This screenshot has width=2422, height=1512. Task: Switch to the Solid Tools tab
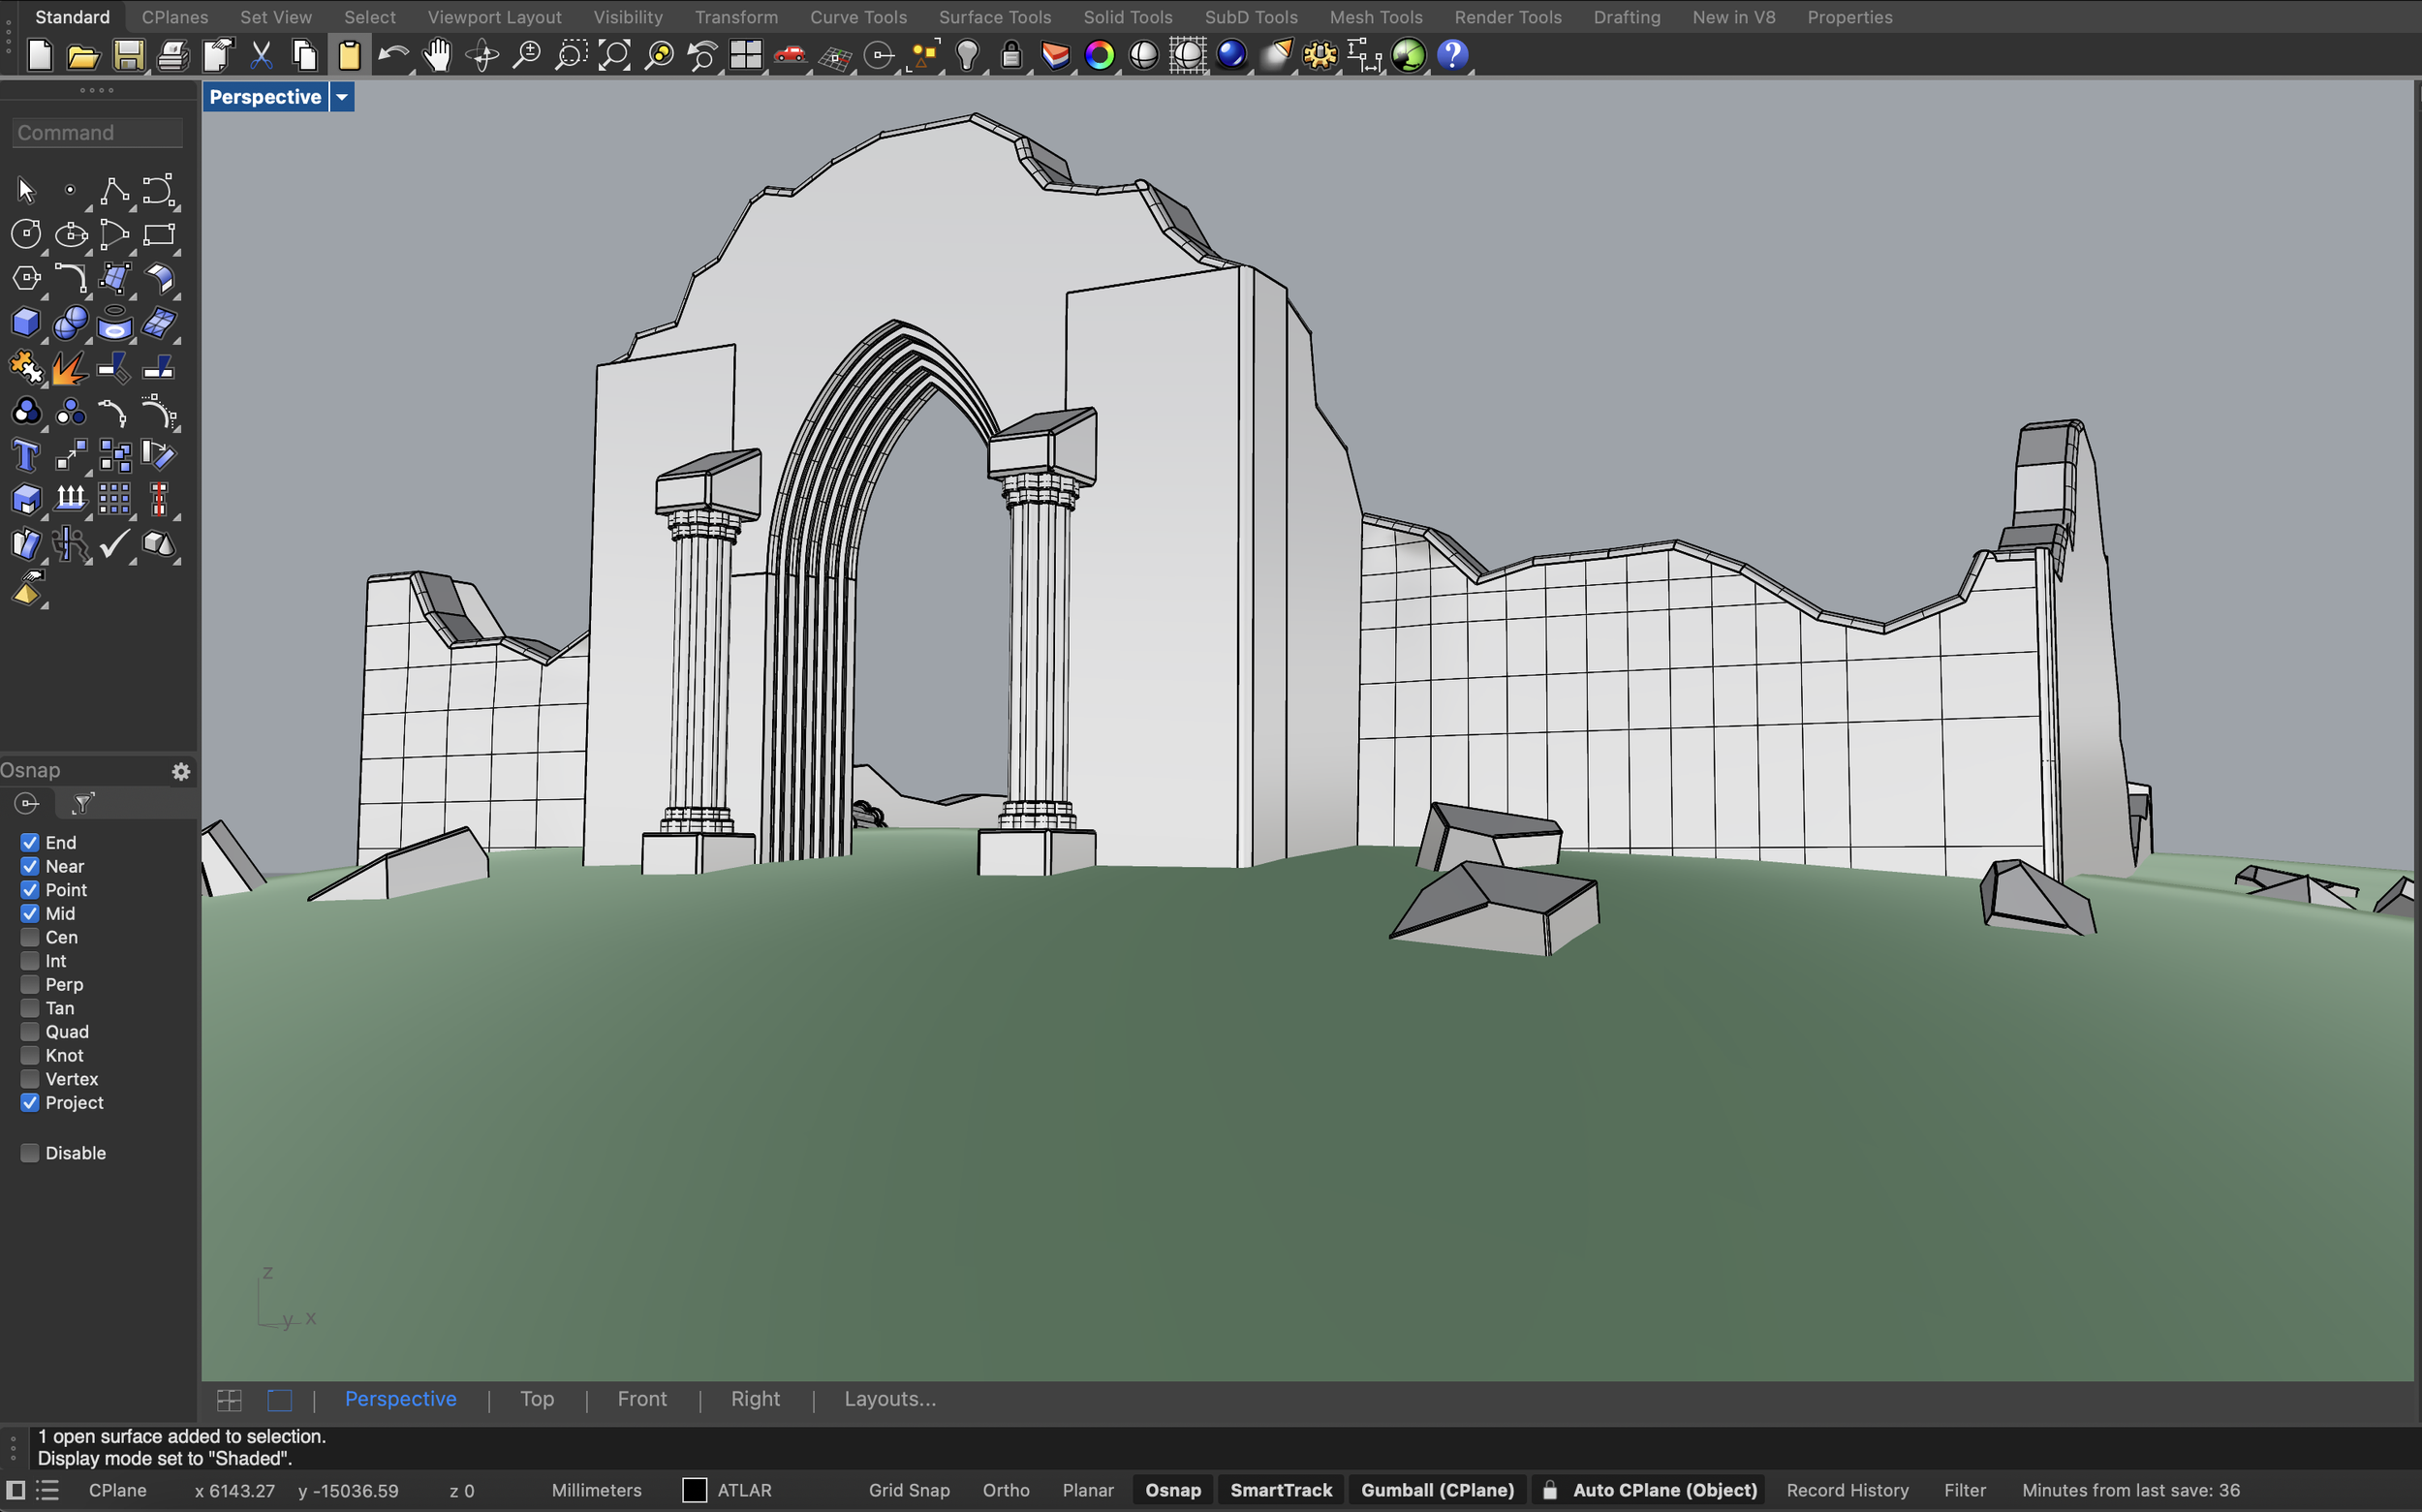pyautogui.click(x=1127, y=17)
